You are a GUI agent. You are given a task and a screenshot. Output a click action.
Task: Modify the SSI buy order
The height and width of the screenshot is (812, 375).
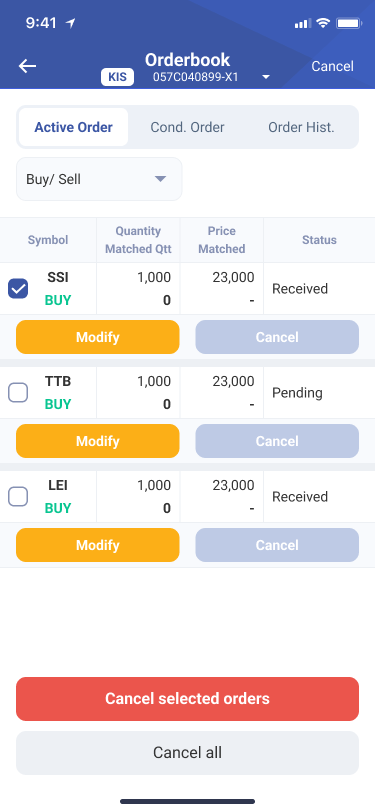coord(98,337)
